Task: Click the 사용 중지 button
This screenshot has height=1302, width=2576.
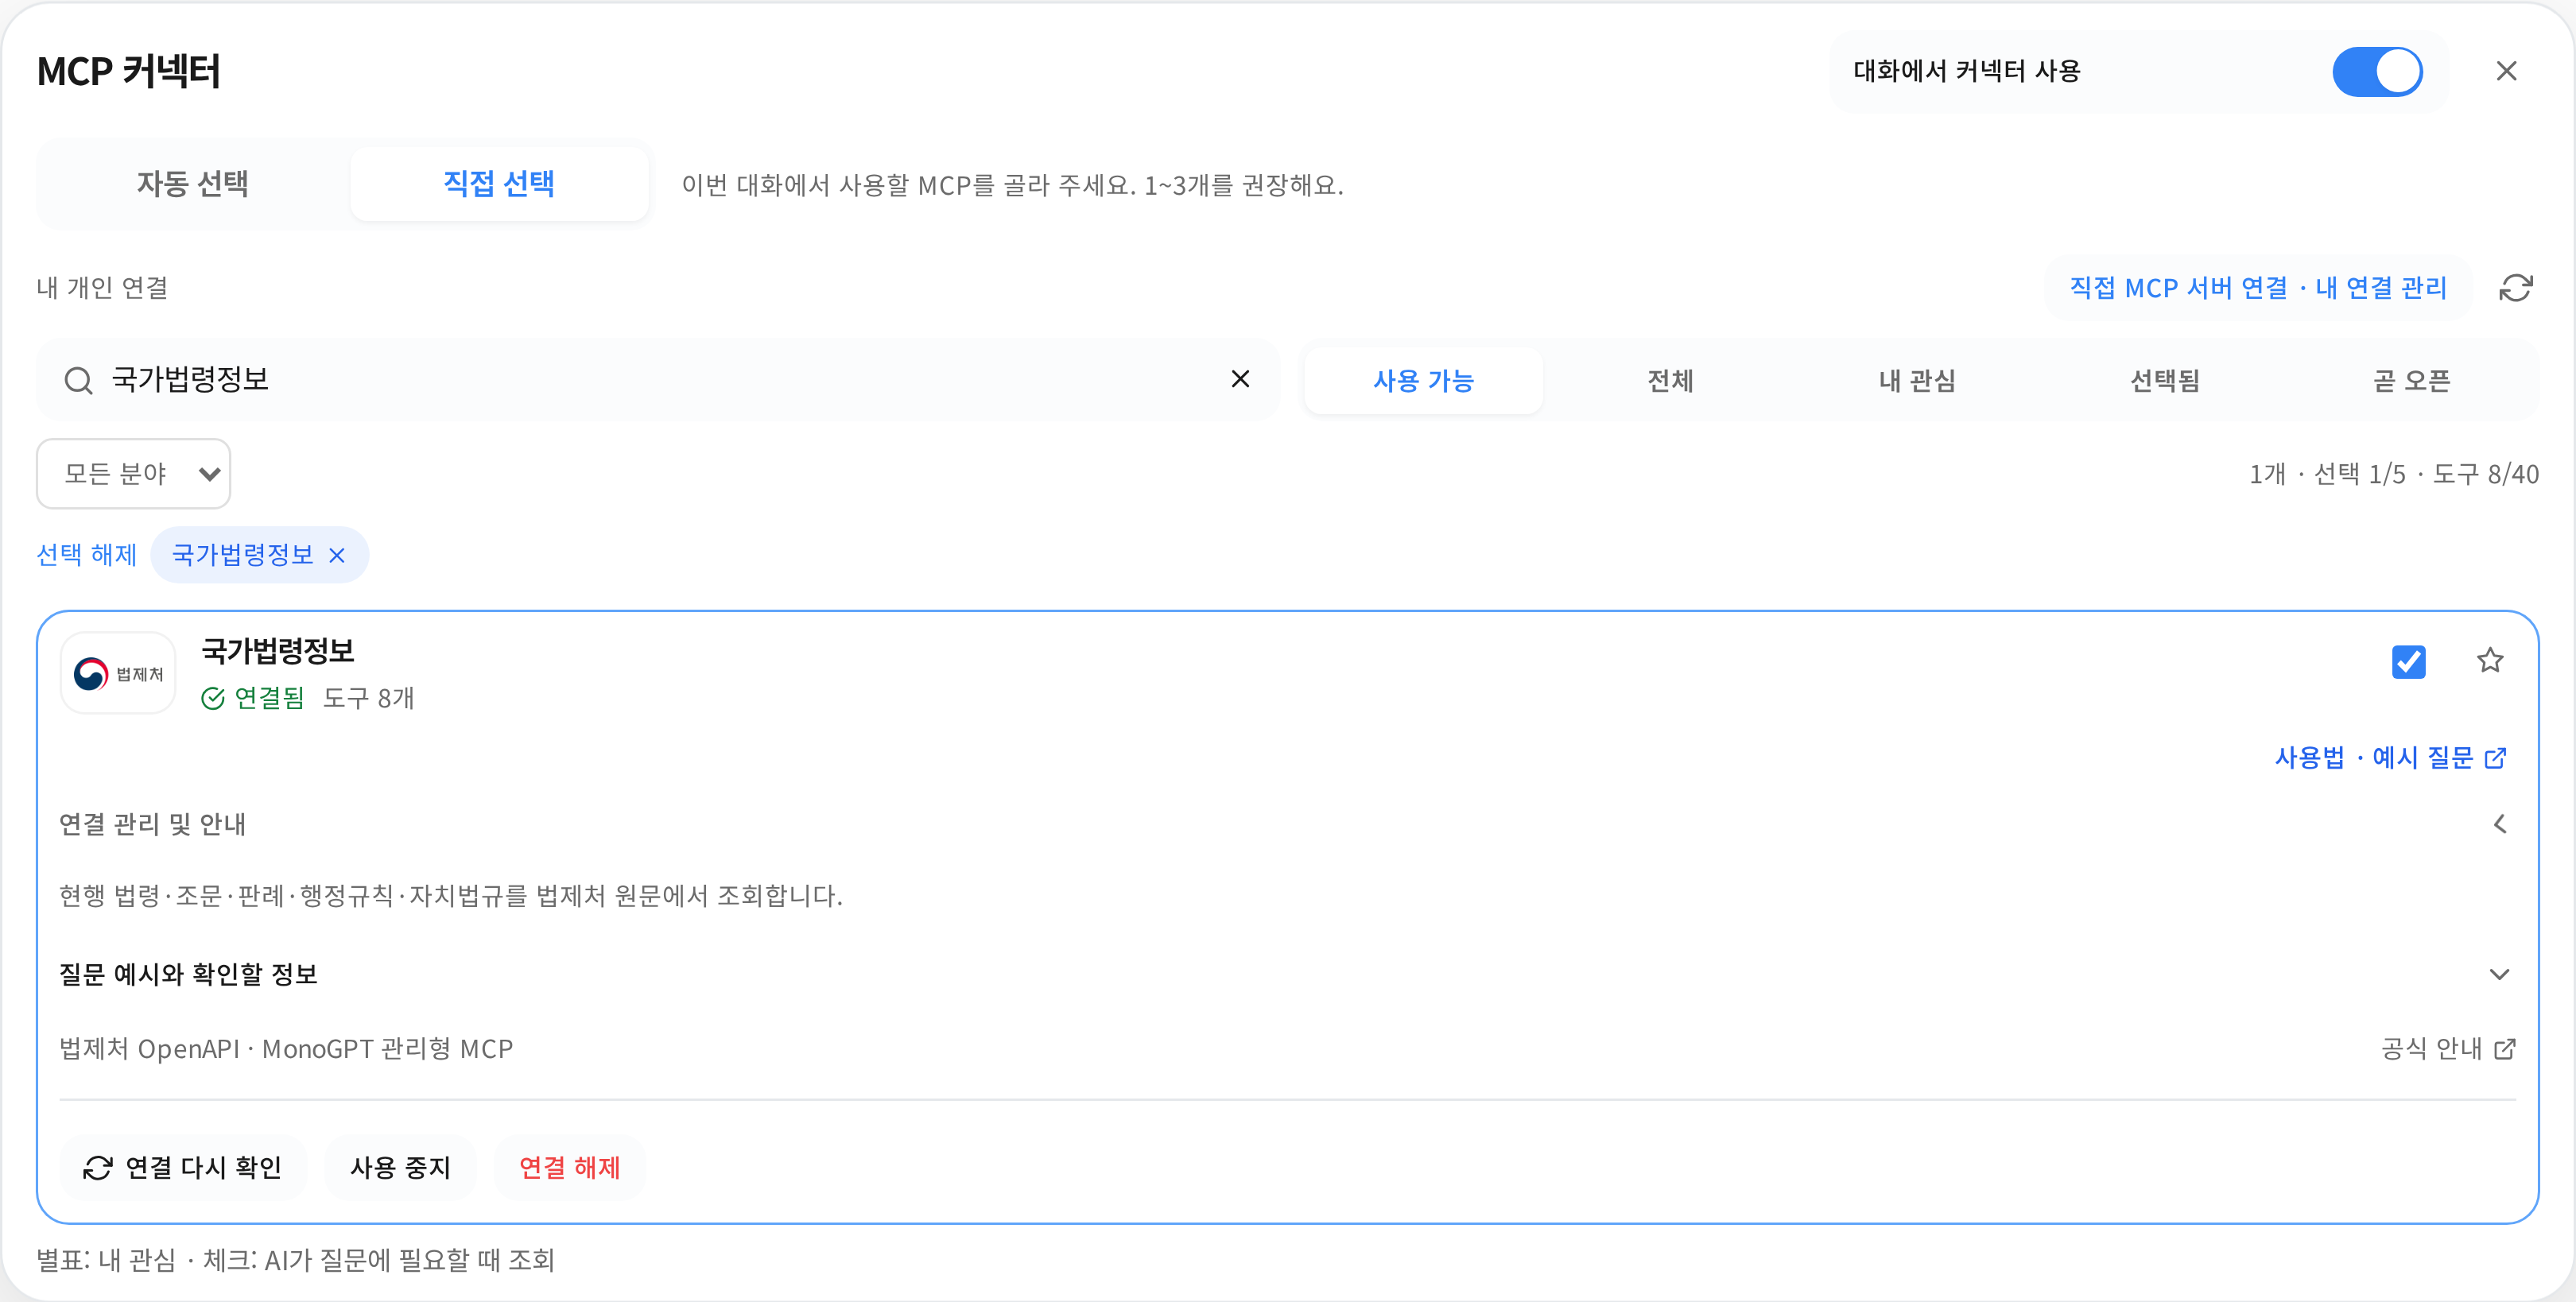Action: click(x=400, y=1167)
